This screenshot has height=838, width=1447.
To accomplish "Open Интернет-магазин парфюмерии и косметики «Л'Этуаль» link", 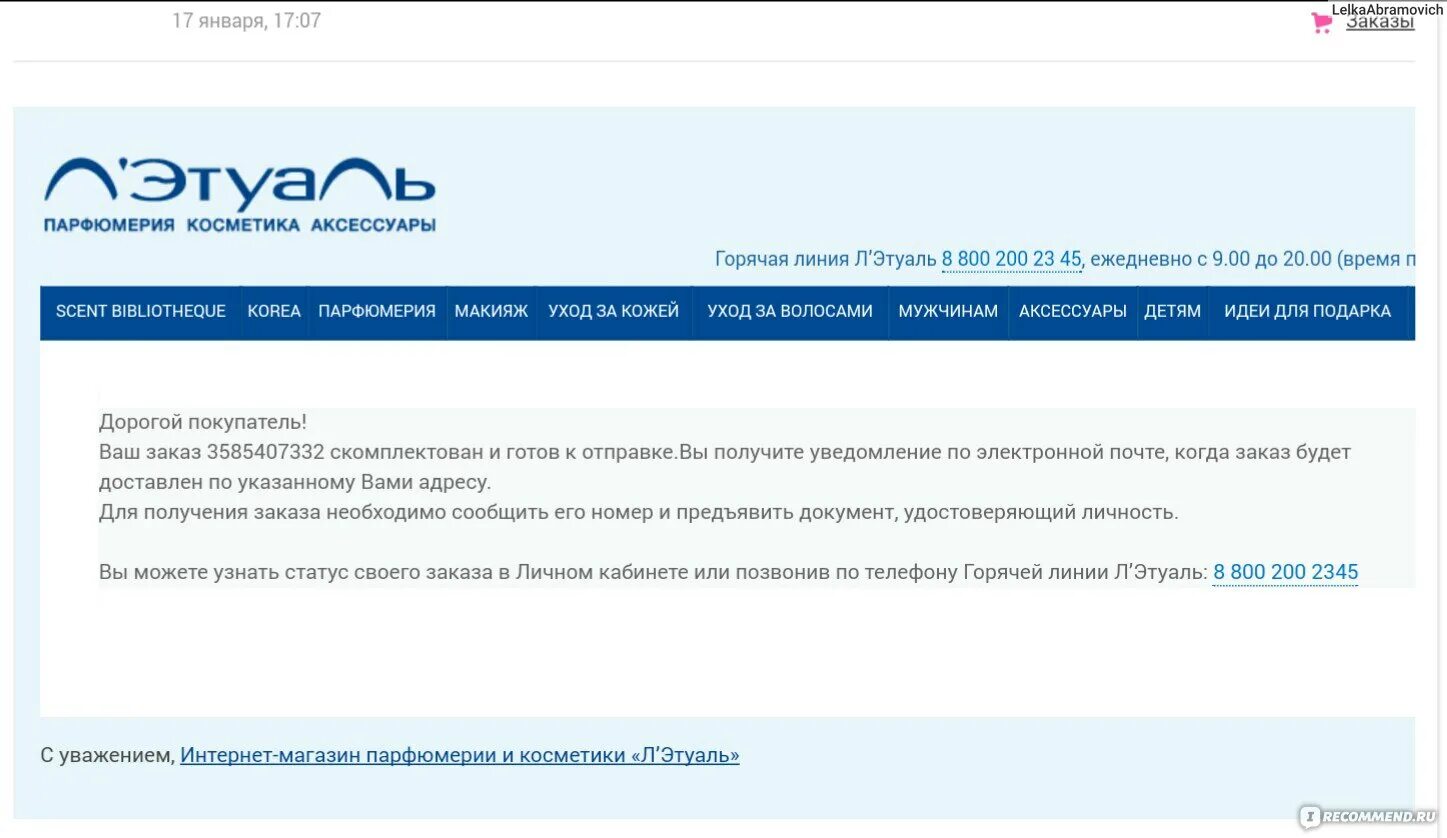I will tap(460, 755).
